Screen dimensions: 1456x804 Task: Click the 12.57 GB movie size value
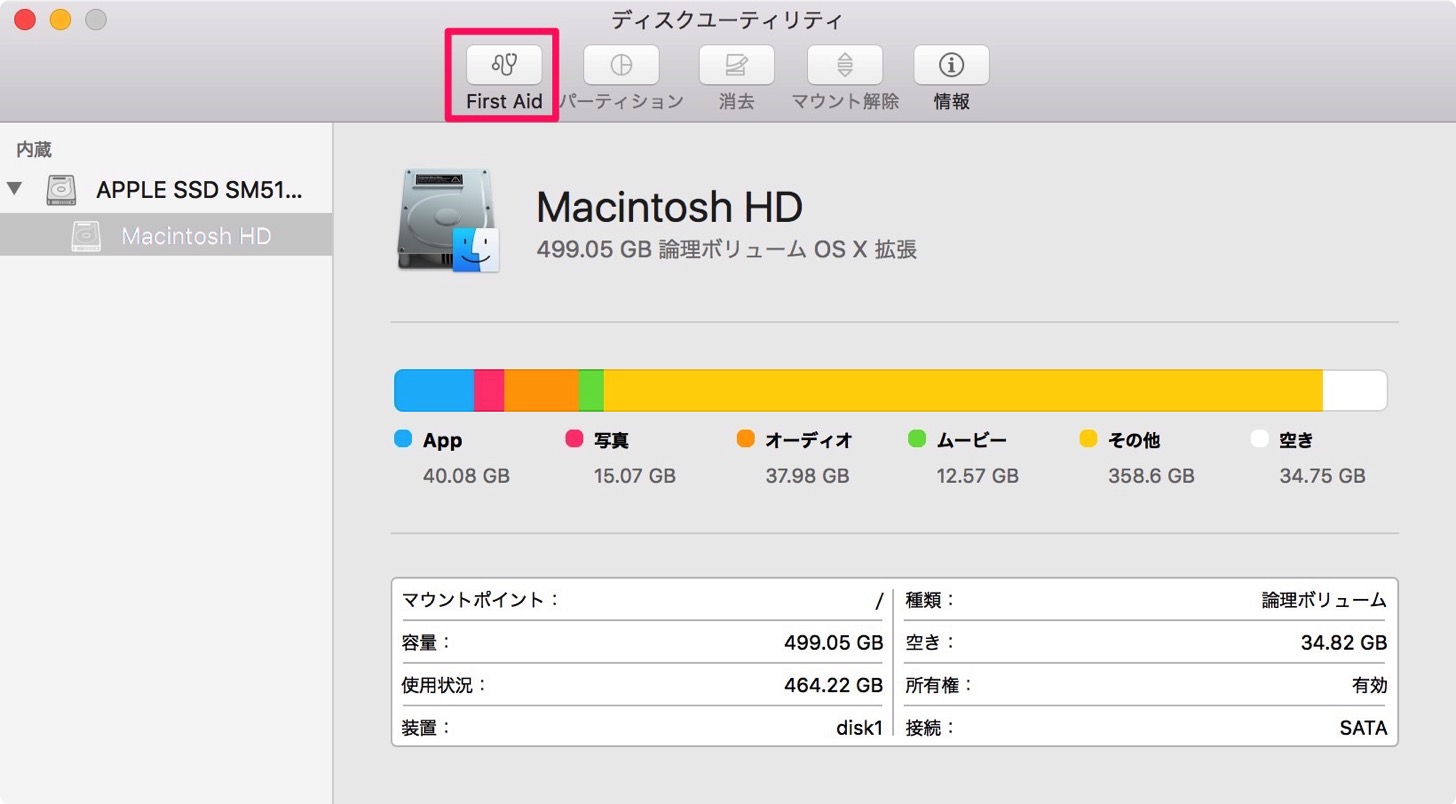pyautogui.click(x=978, y=476)
